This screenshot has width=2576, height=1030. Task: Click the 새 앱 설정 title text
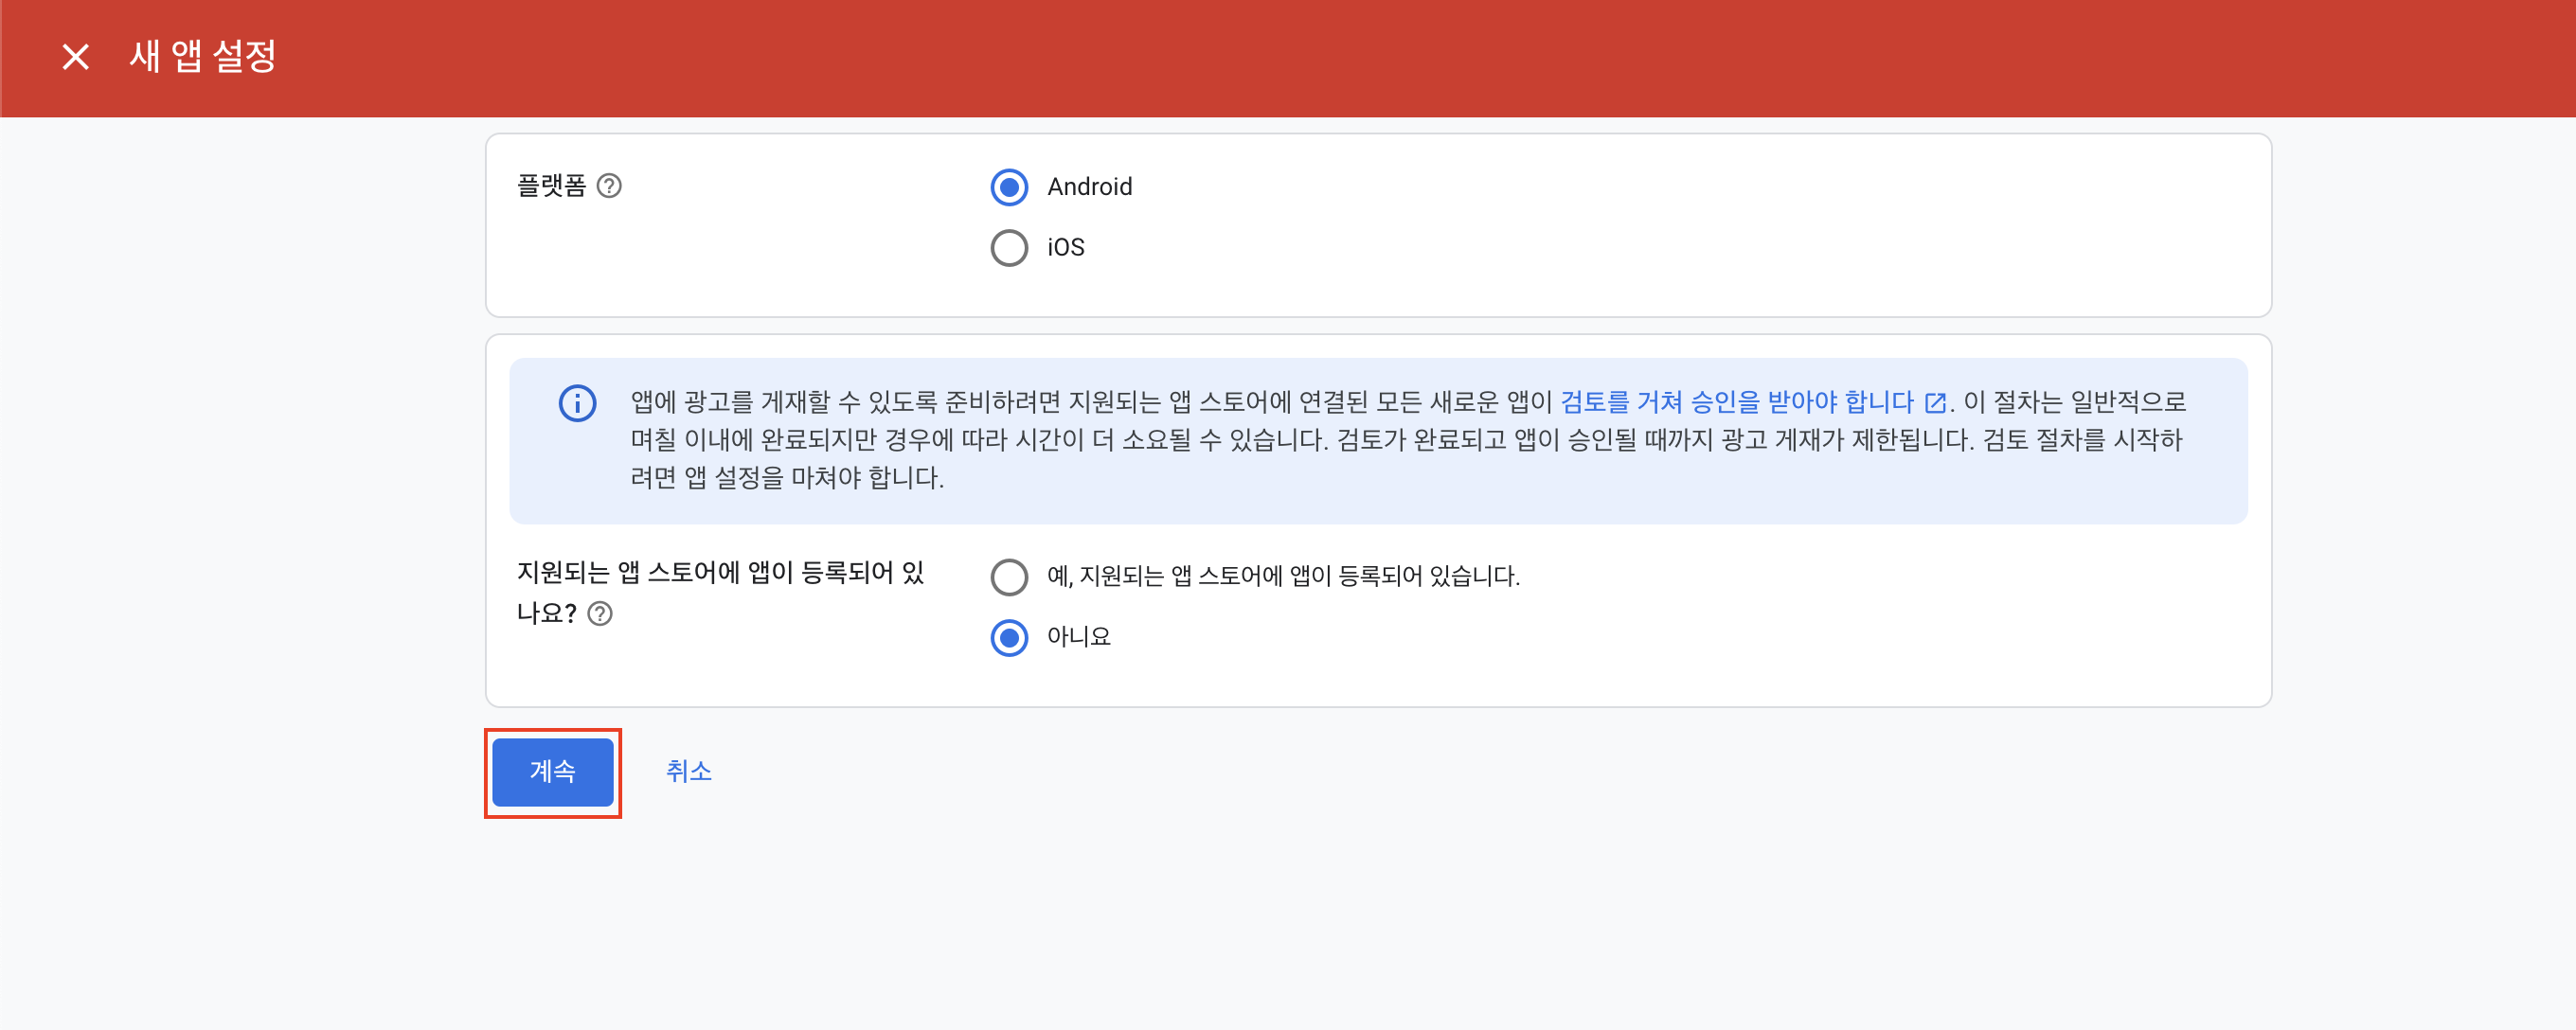pyautogui.click(x=202, y=56)
